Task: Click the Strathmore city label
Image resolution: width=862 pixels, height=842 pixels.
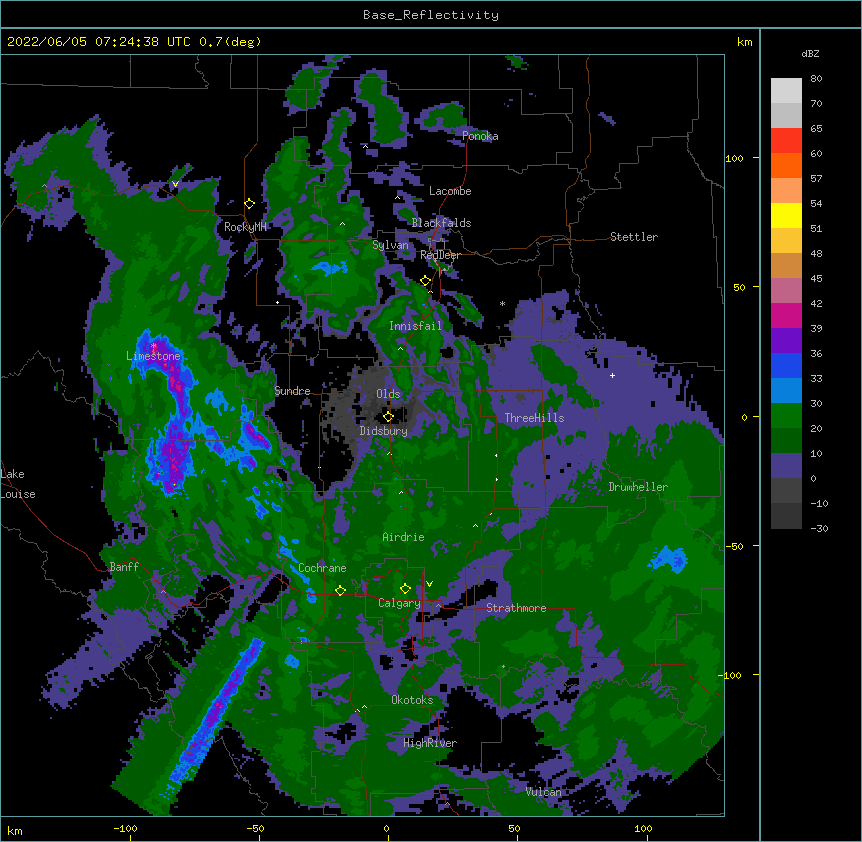Action: 516,608
